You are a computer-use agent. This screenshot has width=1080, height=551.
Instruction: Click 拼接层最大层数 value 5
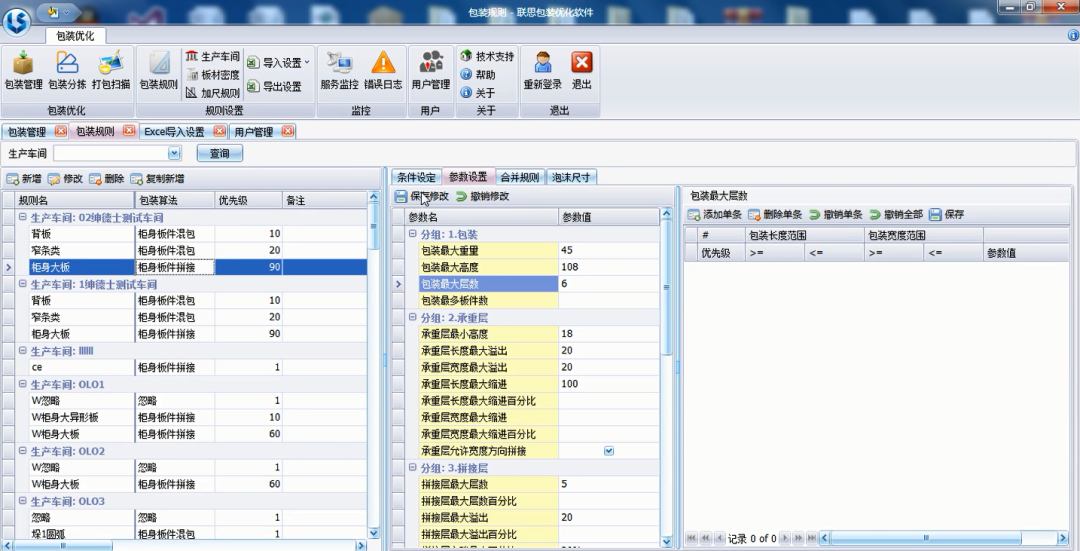point(608,484)
